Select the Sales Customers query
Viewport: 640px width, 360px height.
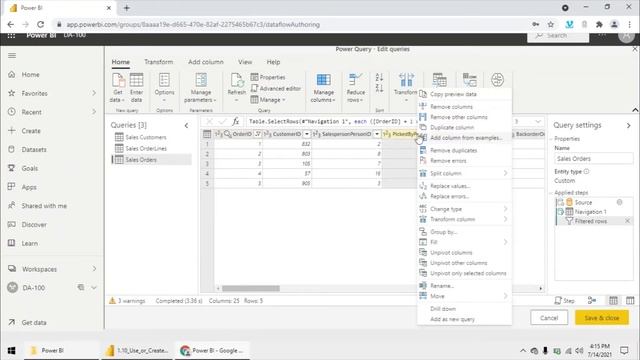click(146, 137)
